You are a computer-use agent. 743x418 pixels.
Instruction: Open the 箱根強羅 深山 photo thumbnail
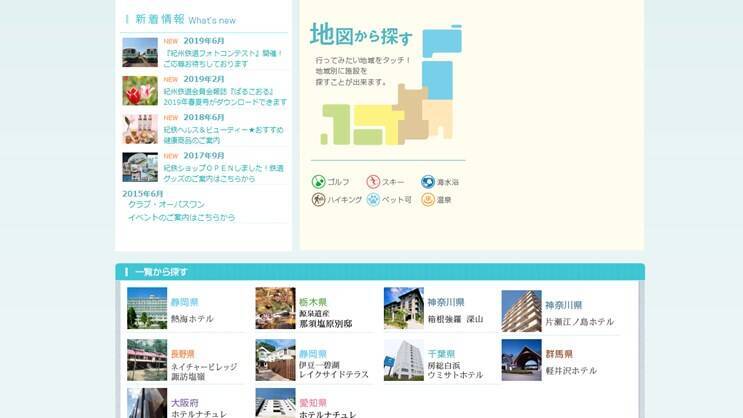[x=404, y=308]
